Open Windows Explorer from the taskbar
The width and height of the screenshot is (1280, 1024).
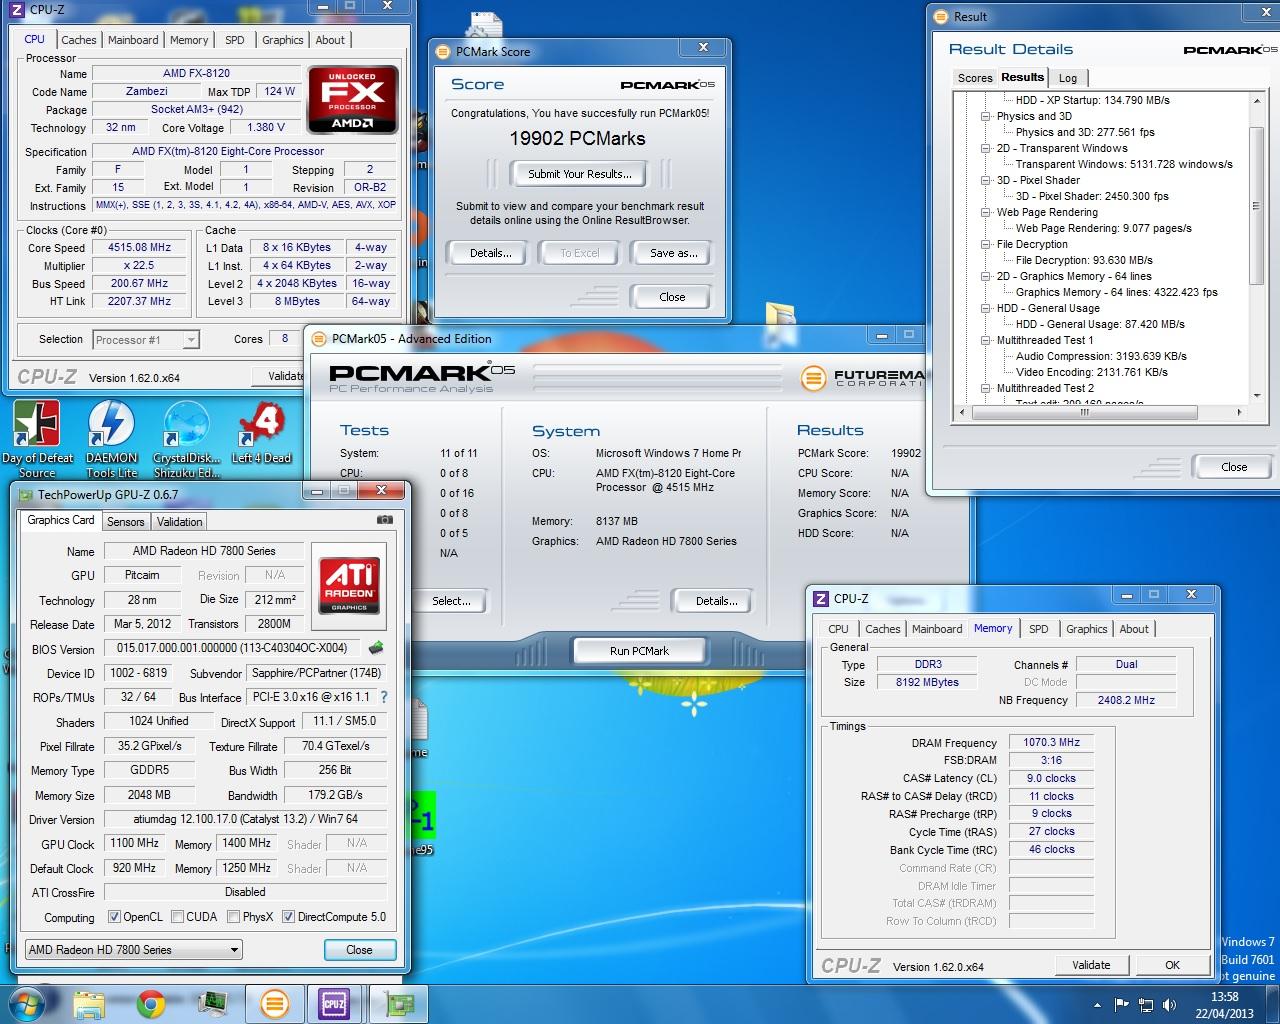pos(89,1003)
